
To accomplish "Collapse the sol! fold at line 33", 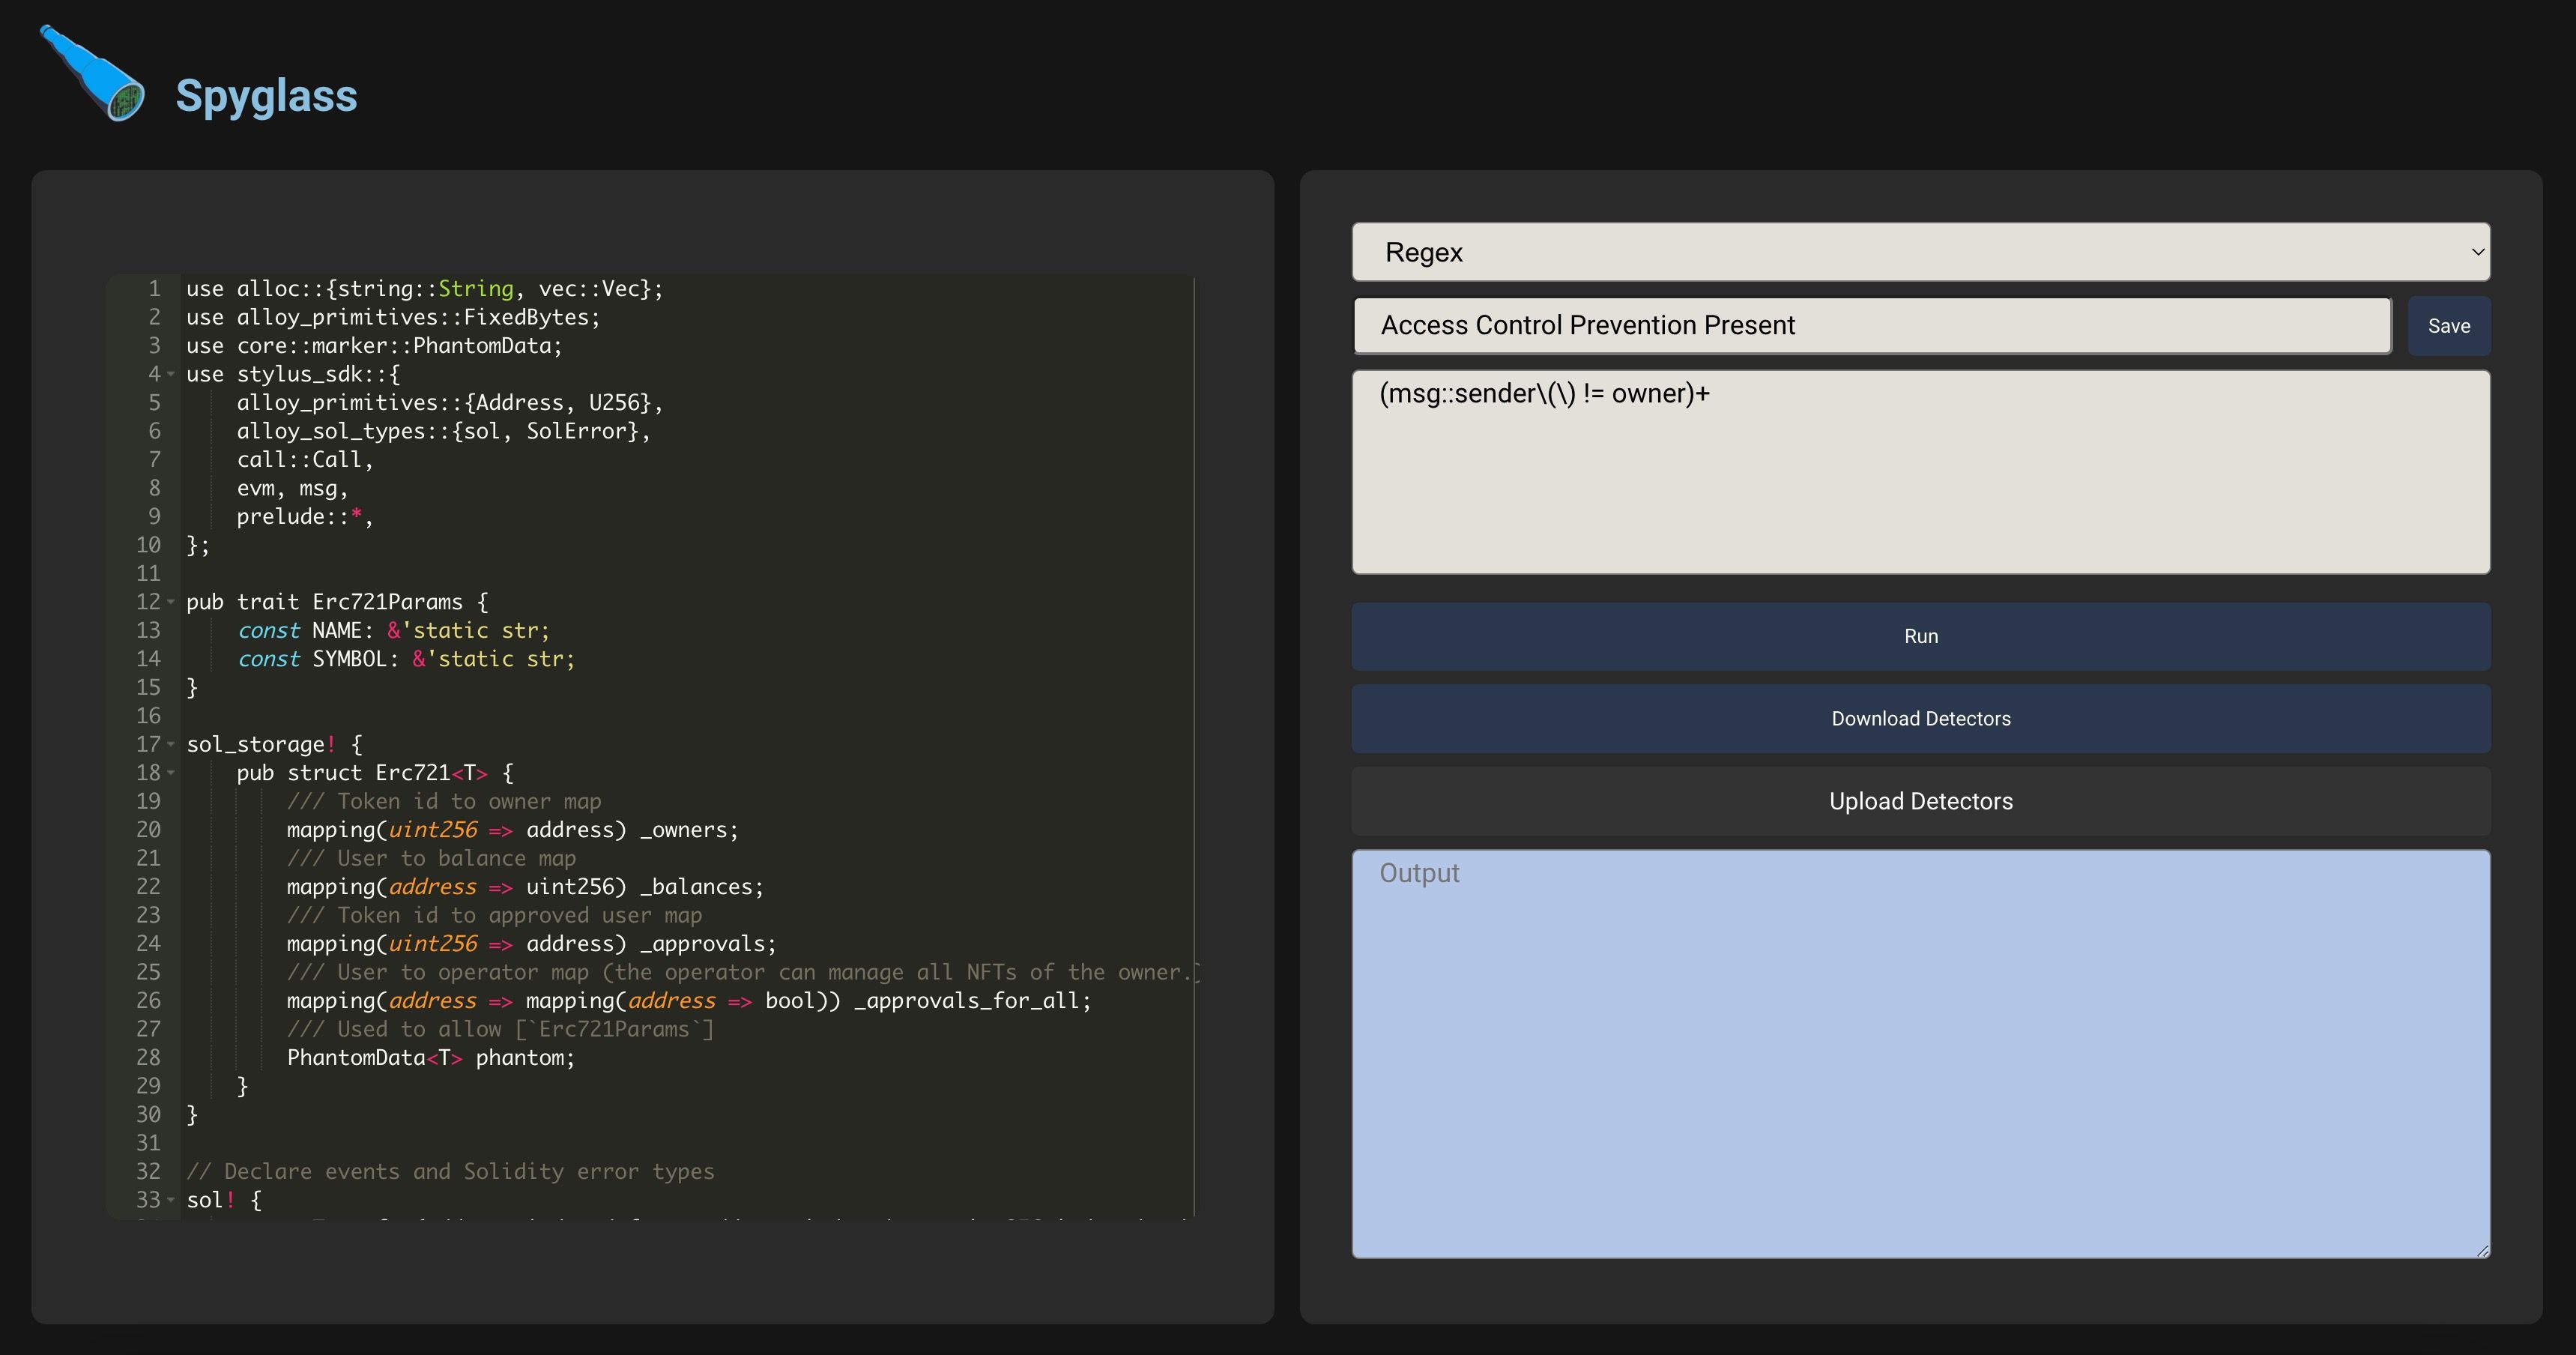I will pos(171,1200).
